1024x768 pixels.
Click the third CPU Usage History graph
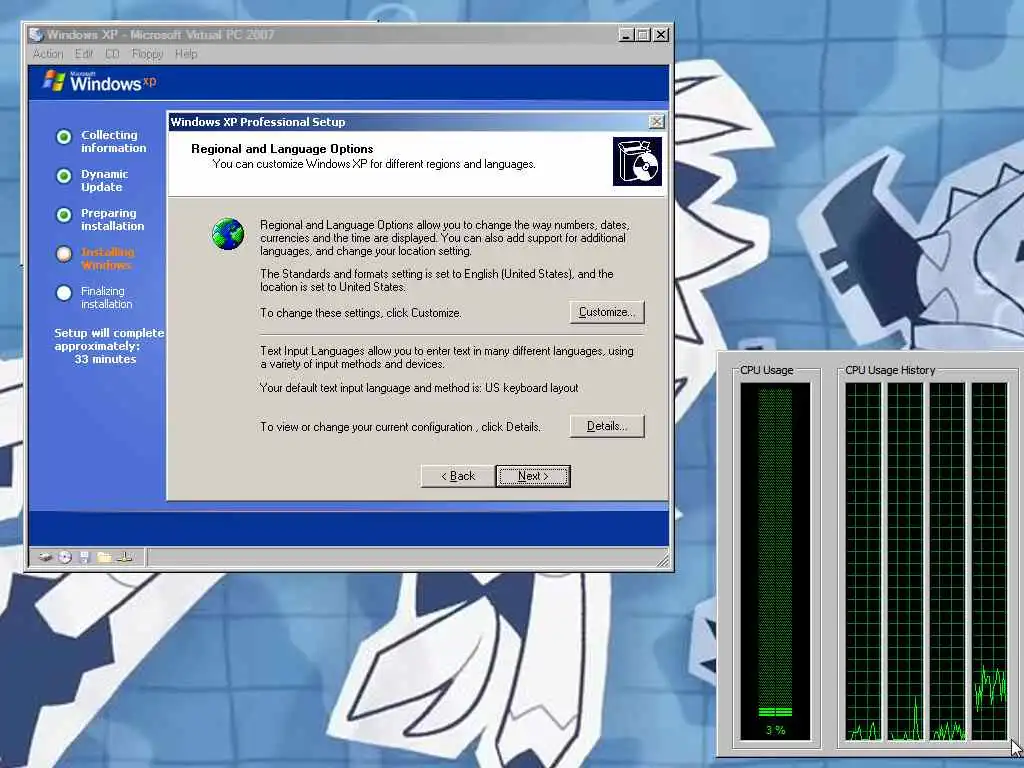tap(947, 562)
